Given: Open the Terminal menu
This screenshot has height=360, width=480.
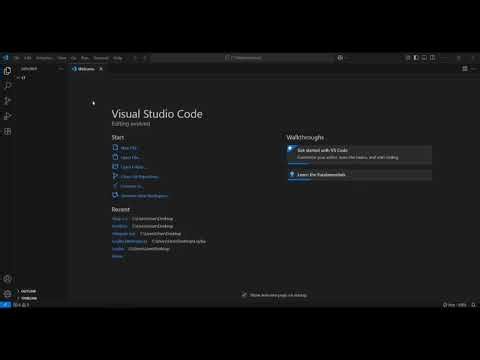Looking at the screenshot, I should click(101, 58).
